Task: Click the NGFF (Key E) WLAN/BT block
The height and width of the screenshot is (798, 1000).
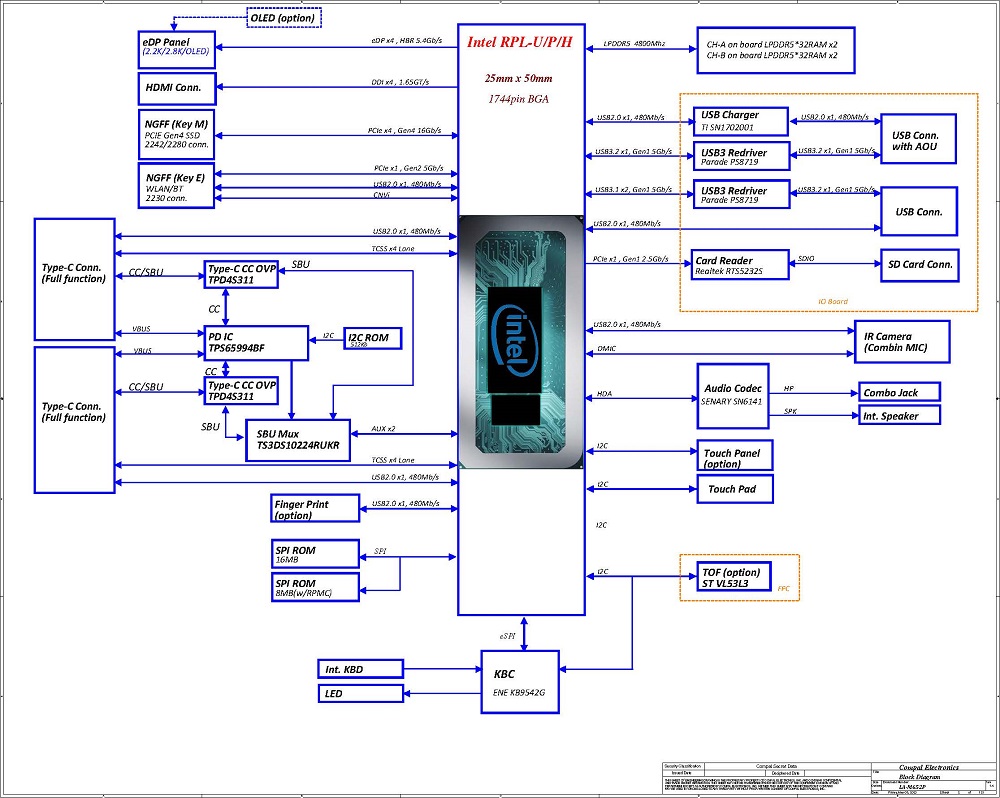Action: [x=175, y=185]
